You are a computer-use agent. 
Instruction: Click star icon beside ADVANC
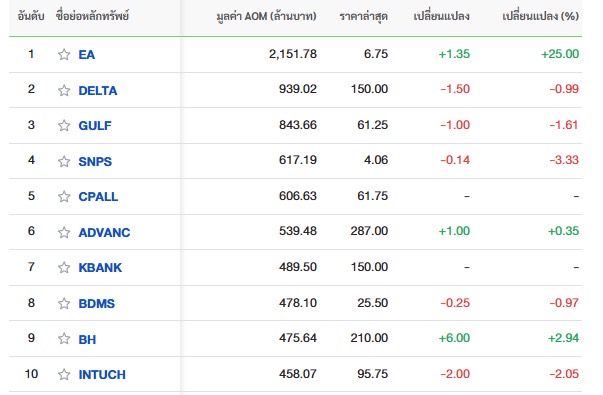tap(64, 232)
